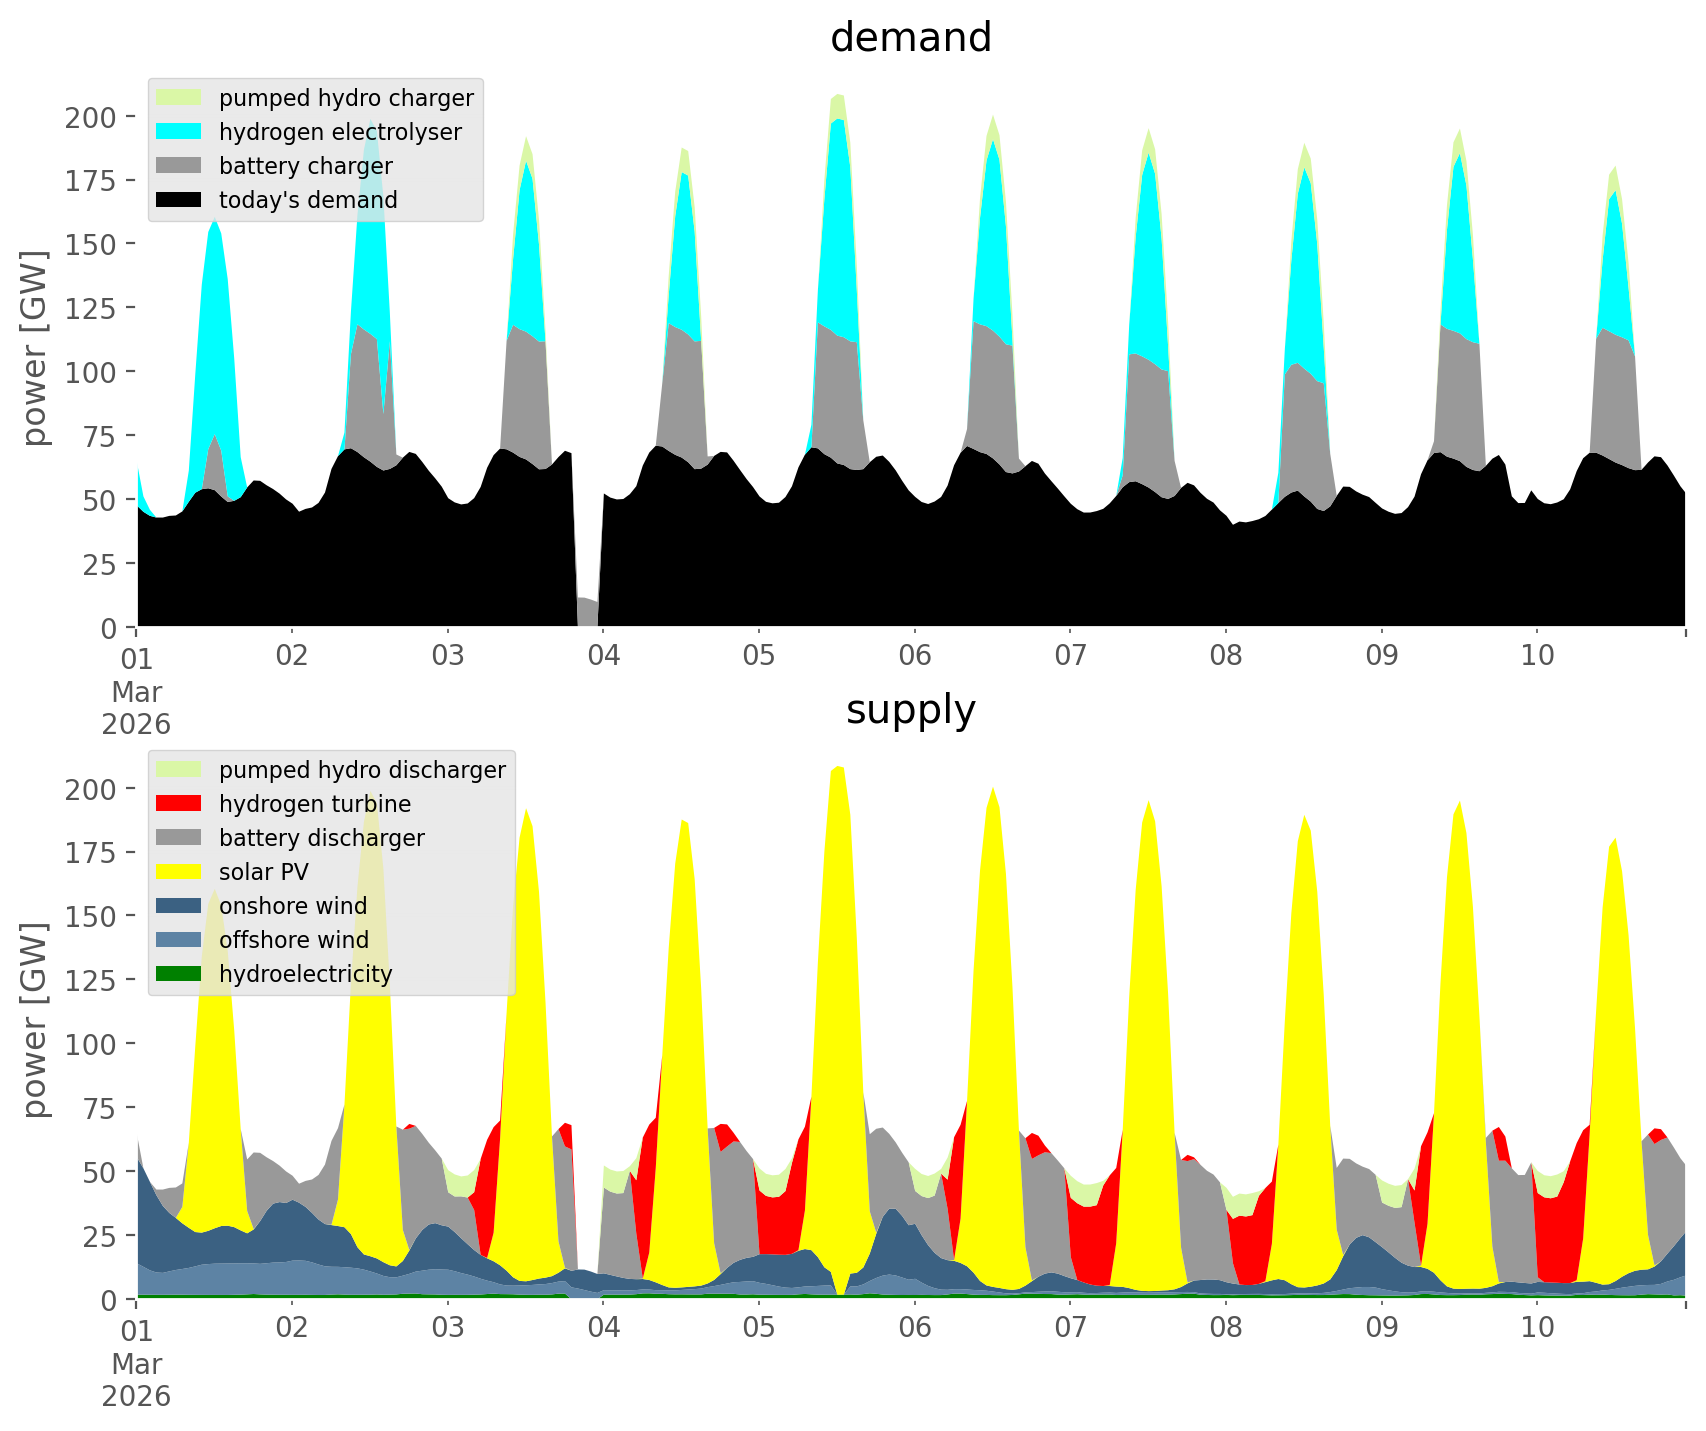Select date tick 05 on demand chart axis
Viewport: 1706px width, 1431px height.
pos(759,656)
